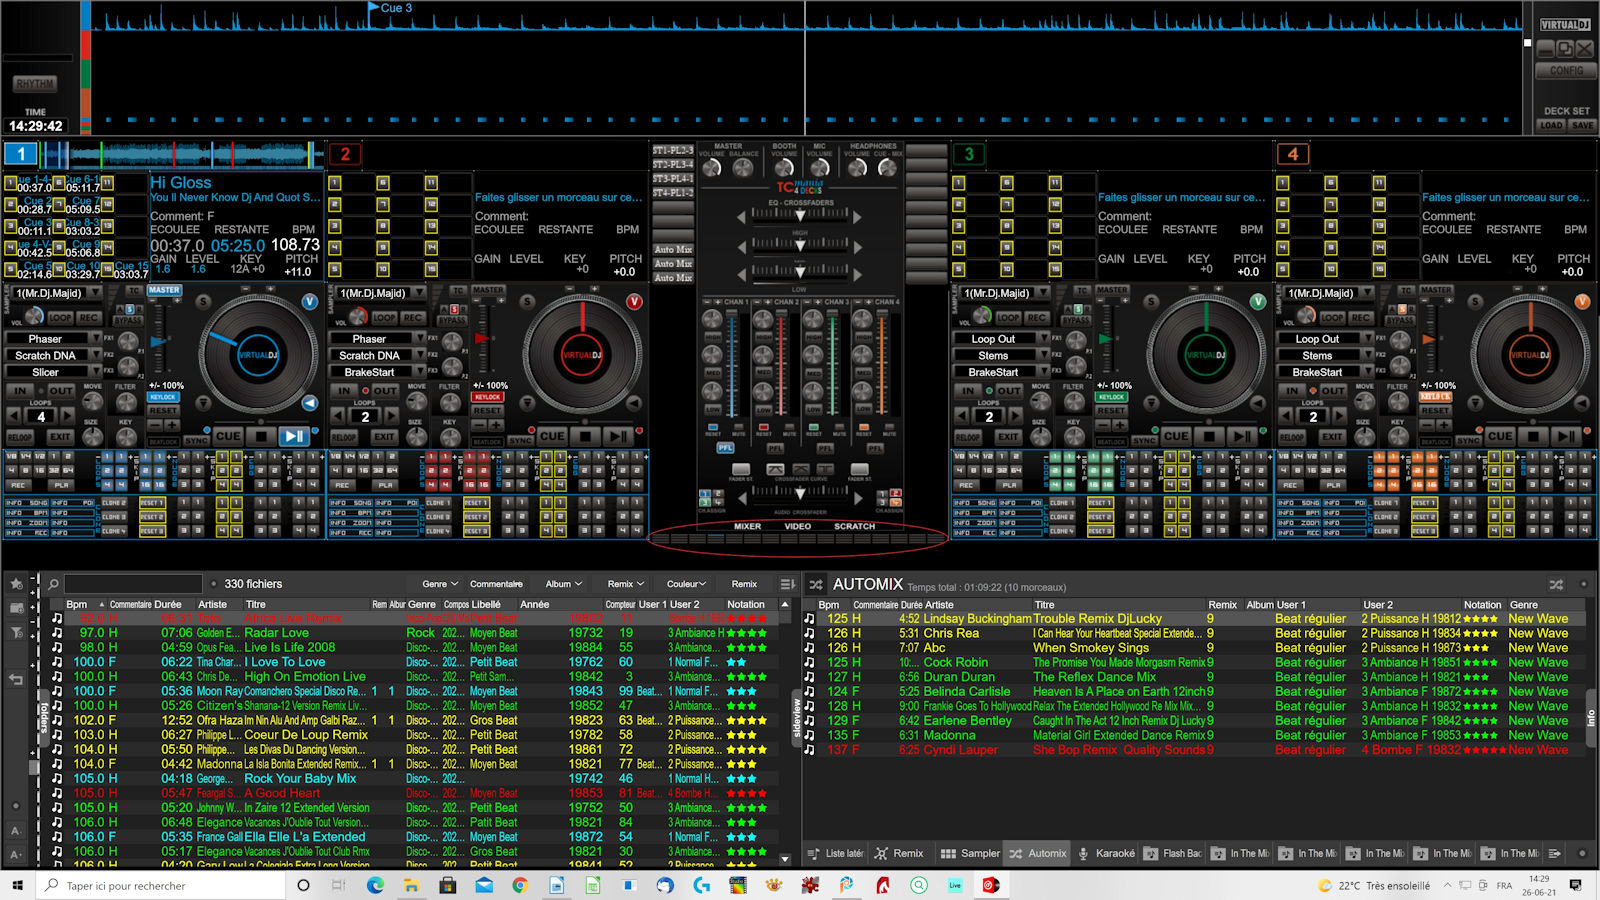Image resolution: width=1600 pixels, height=900 pixels.
Task: Click play/pause on deck 2
Action: click(618, 436)
